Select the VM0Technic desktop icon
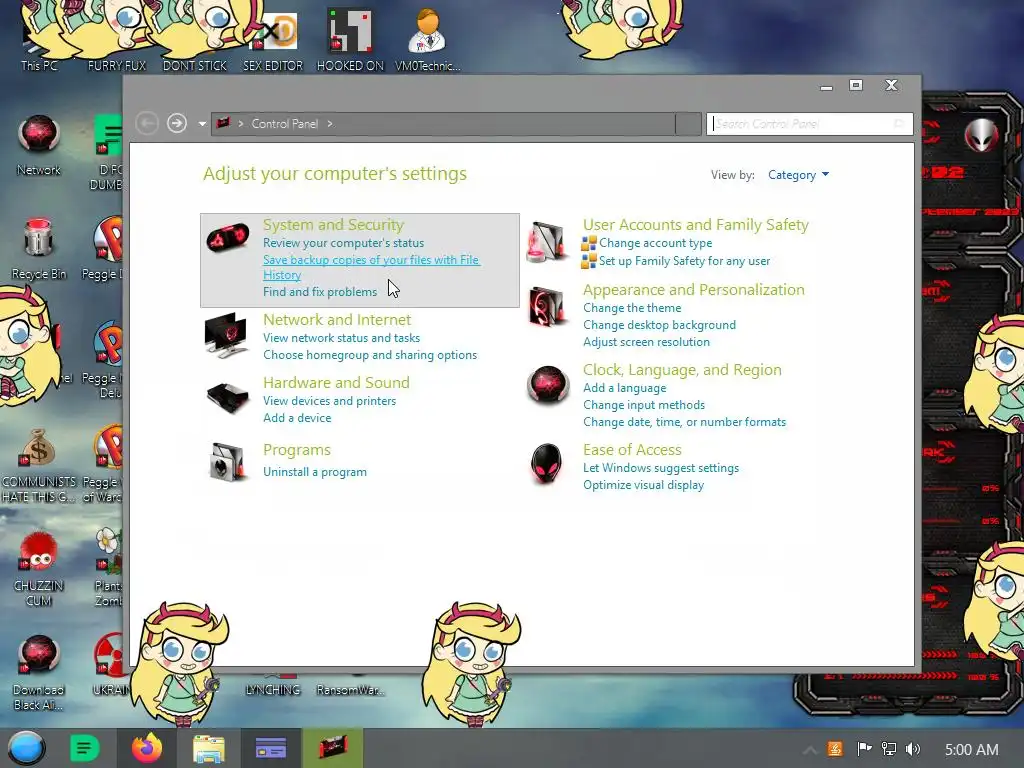Viewport: 1024px width, 768px height. [x=428, y=40]
